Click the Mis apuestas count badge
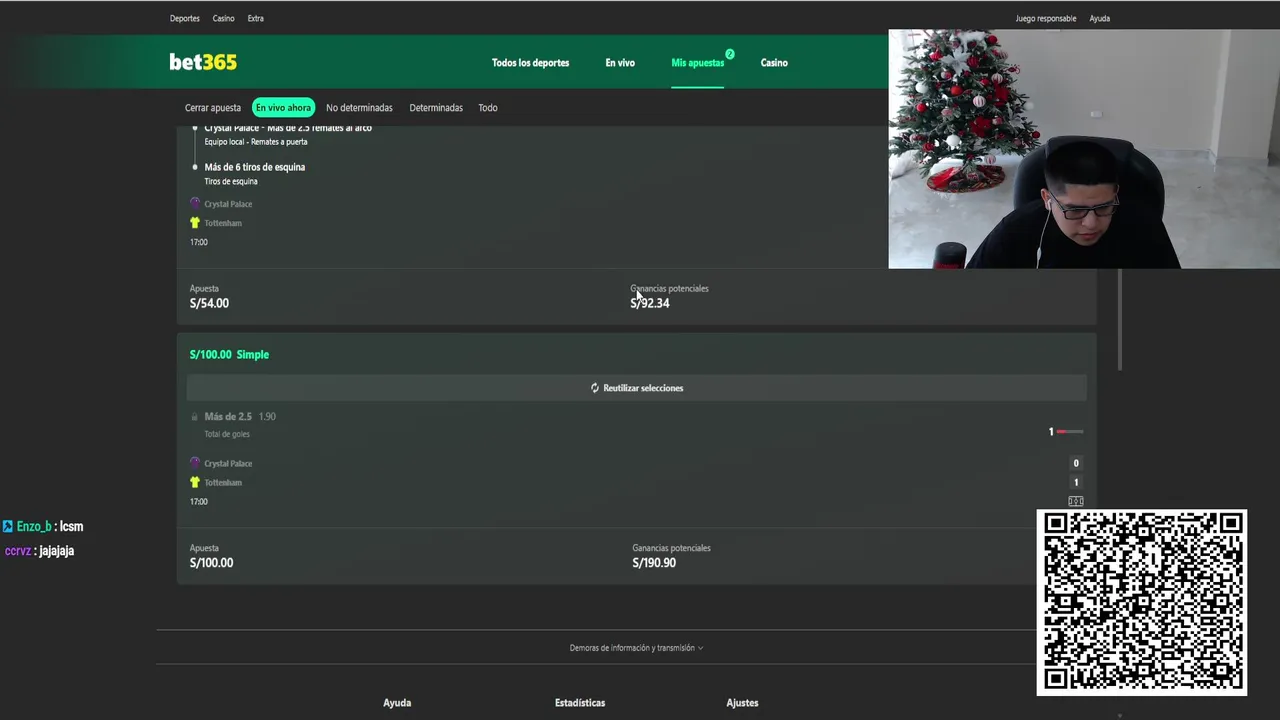Viewport: 1280px width, 720px height. 730,54
